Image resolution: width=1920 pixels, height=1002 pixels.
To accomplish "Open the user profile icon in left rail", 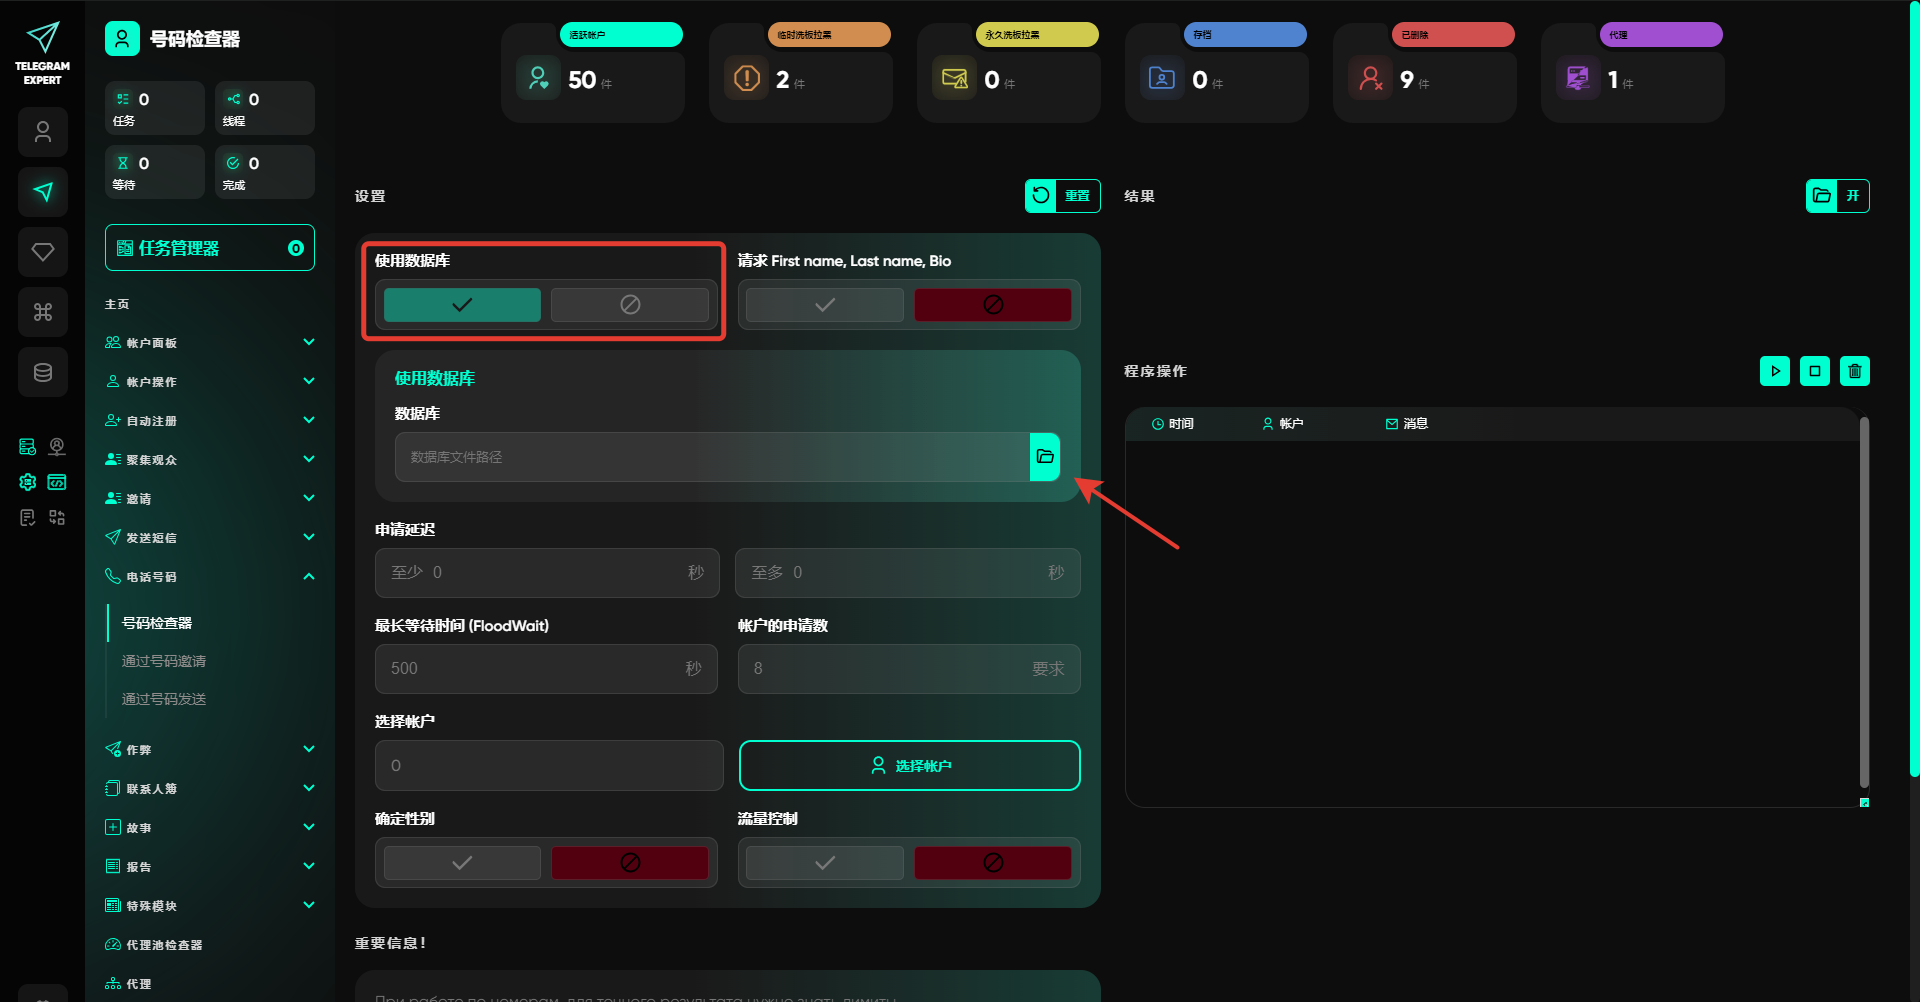I will (x=43, y=132).
